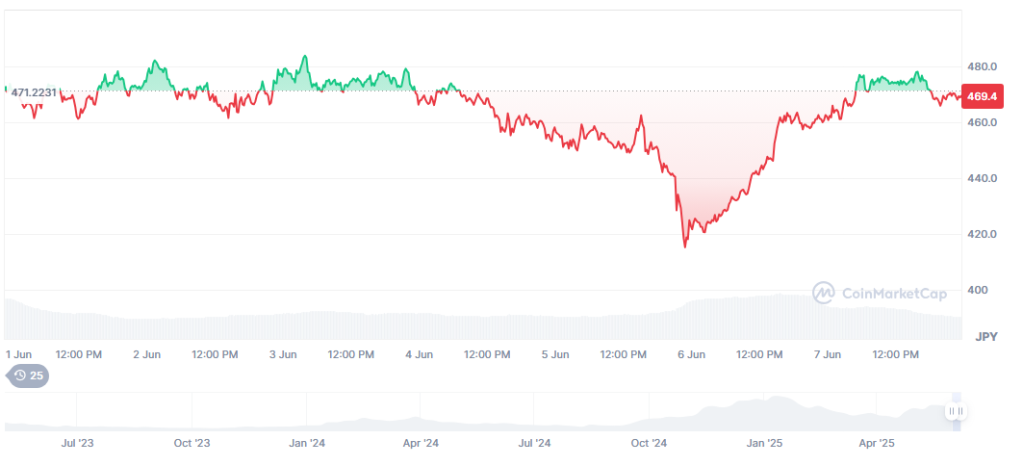The image size is (1023, 466).
Task: Select Apr '24 on the navigator timeline
Action: click(421, 441)
